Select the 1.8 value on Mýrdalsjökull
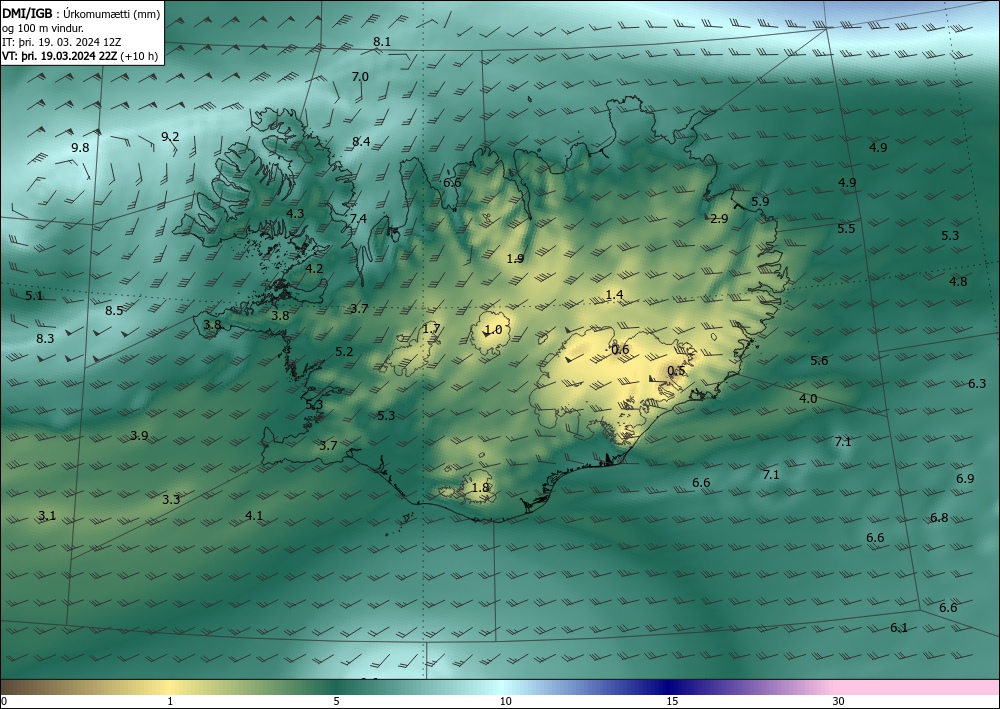The width and height of the screenshot is (1000, 709). [x=480, y=488]
